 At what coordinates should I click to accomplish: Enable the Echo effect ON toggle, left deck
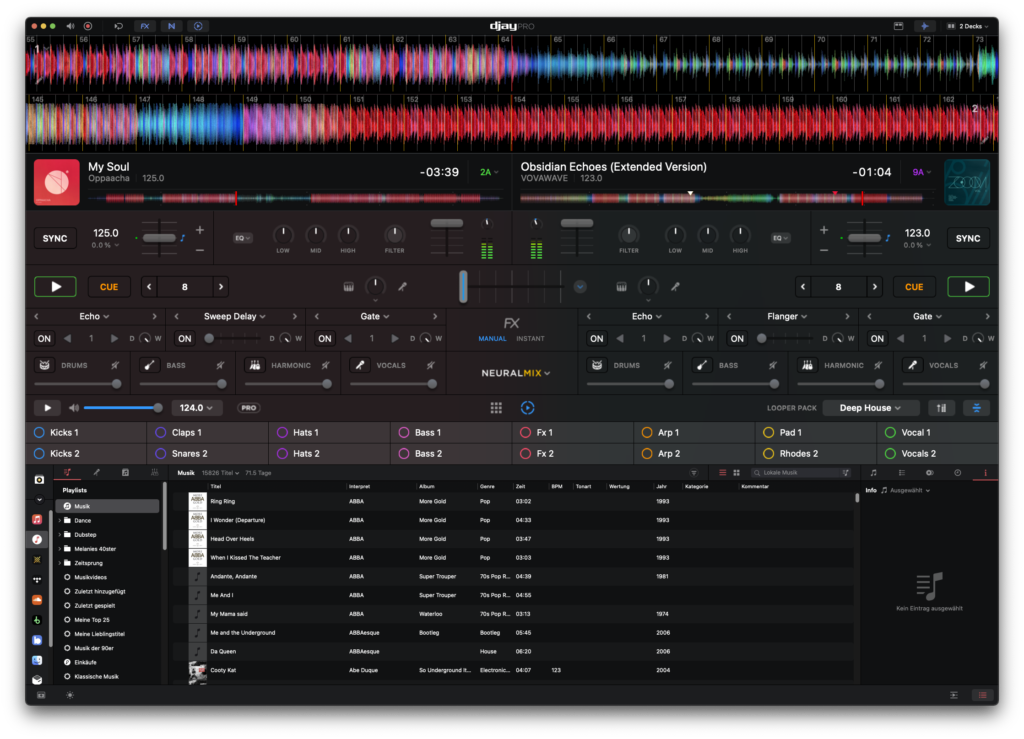[x=42, y=338]
